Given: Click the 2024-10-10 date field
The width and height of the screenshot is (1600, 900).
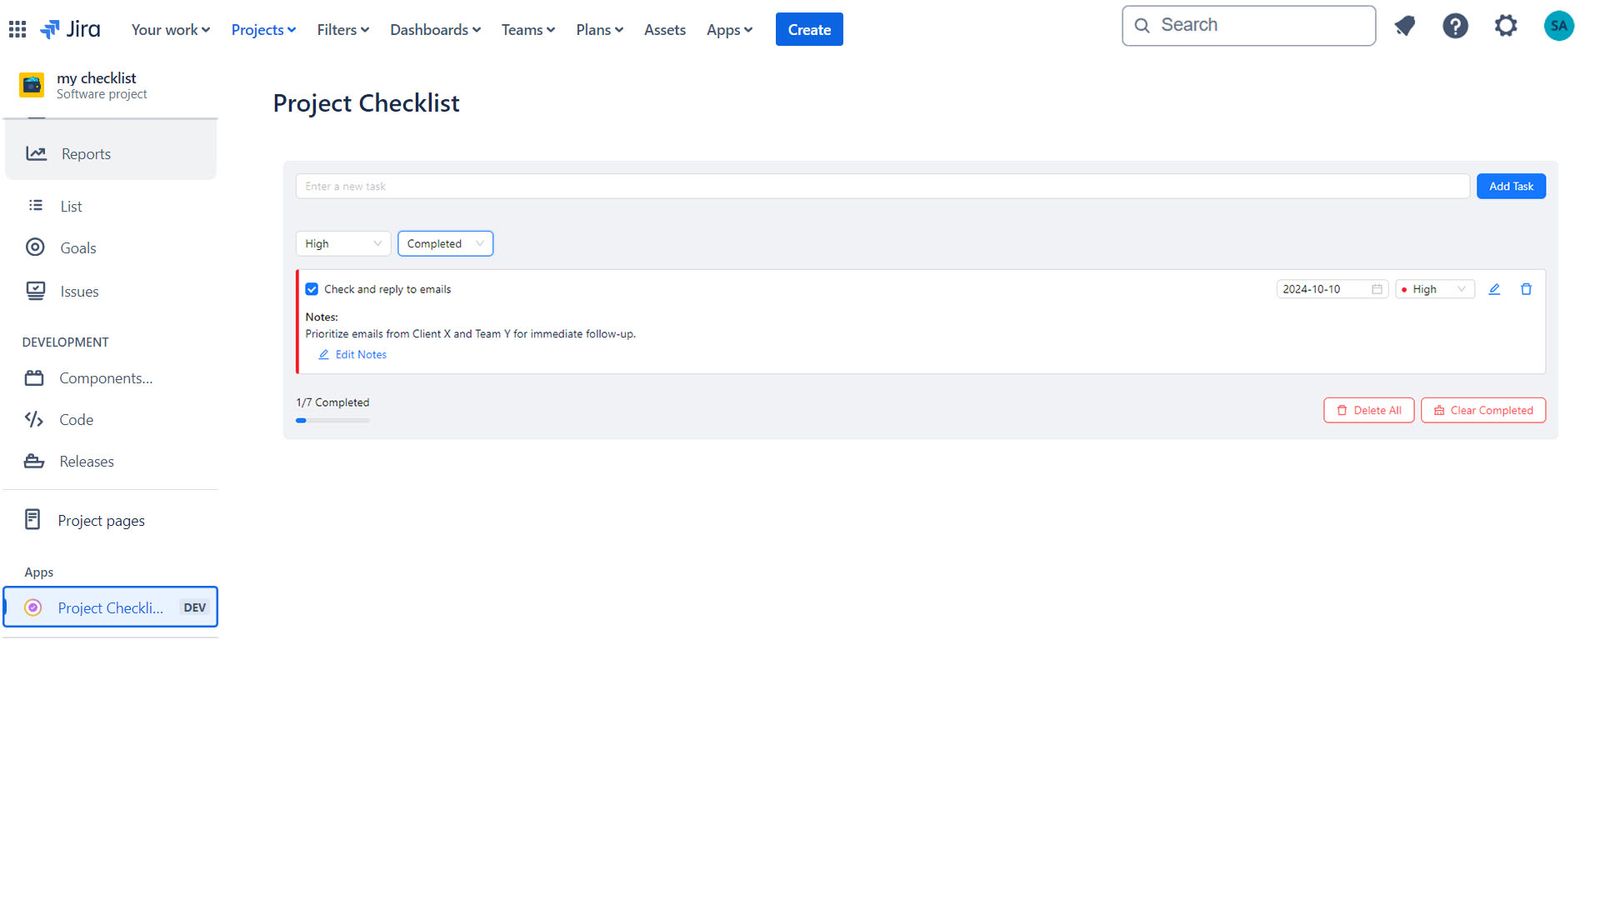Looking at the screenshot, I should pyautogui.click(x=1332, y=289).
